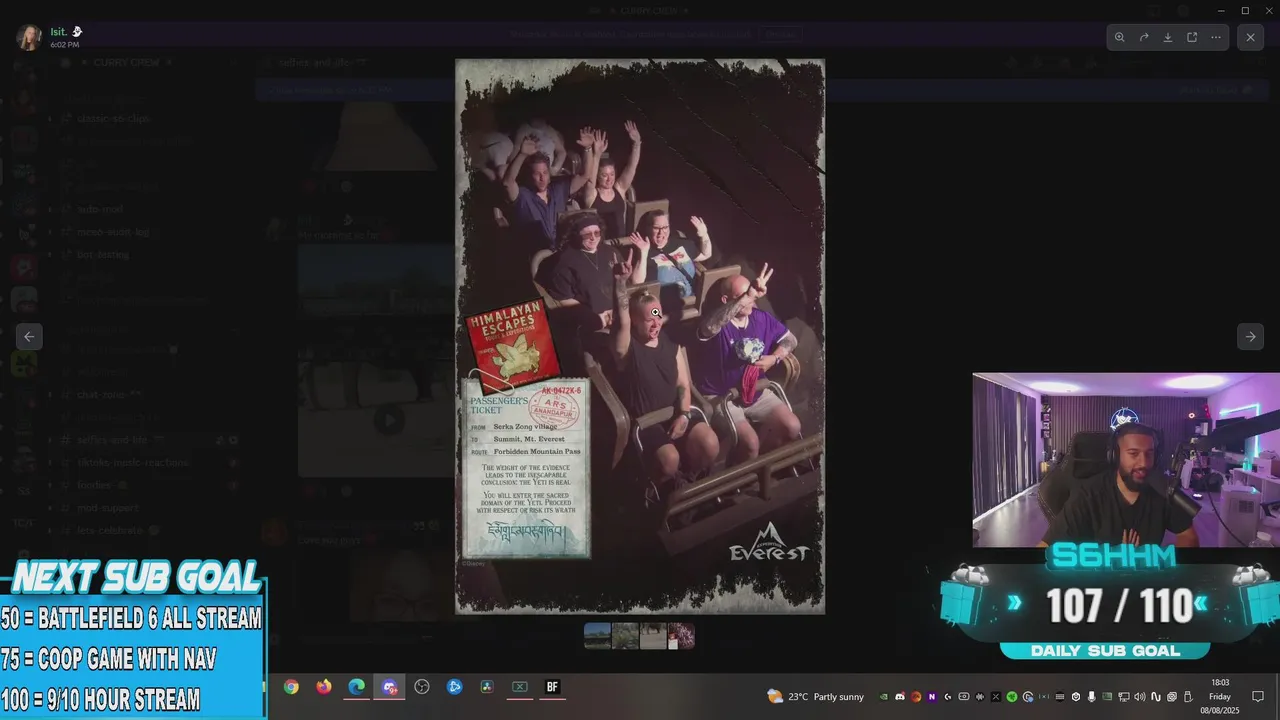Image resolution: width=1280 pixels, height=720 pixels.
Task: Click the poster's avatar next to lsit.
Action: pos(29,37)
